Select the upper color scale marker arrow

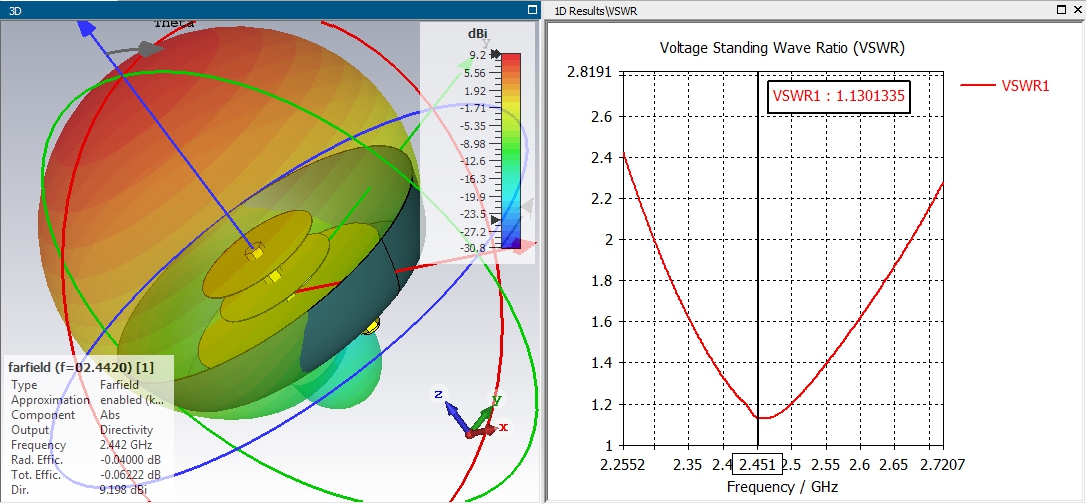(495, 54)
